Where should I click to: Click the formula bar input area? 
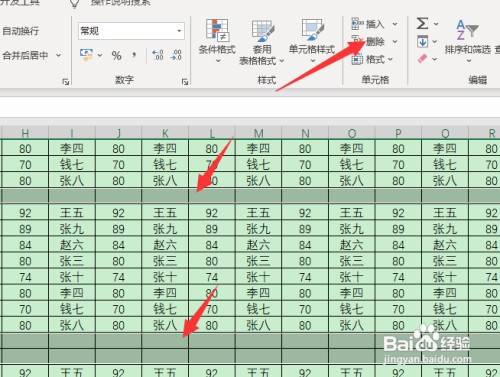(x=250, y=107)
